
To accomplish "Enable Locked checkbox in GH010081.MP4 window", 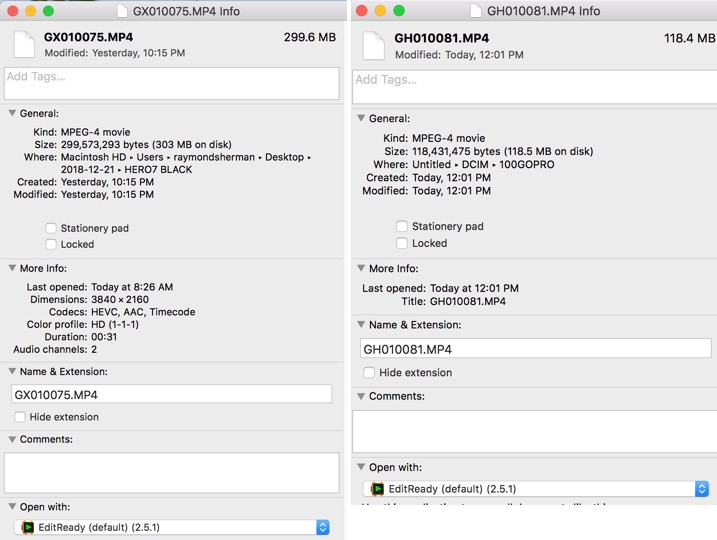I will click(x=402, y=243).
